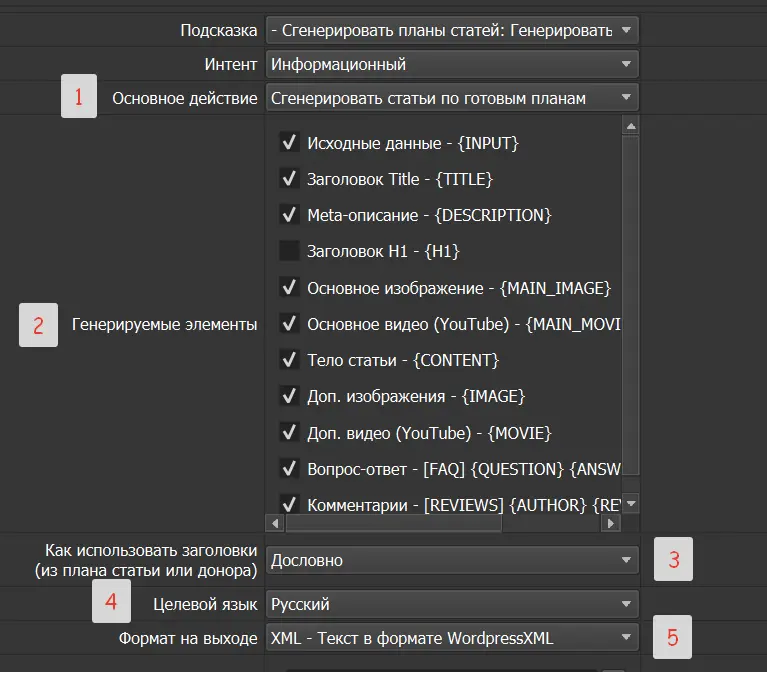Click the elements list vertical scrollbar
This screenshot has height=674, width=767.
coord(630,300)
